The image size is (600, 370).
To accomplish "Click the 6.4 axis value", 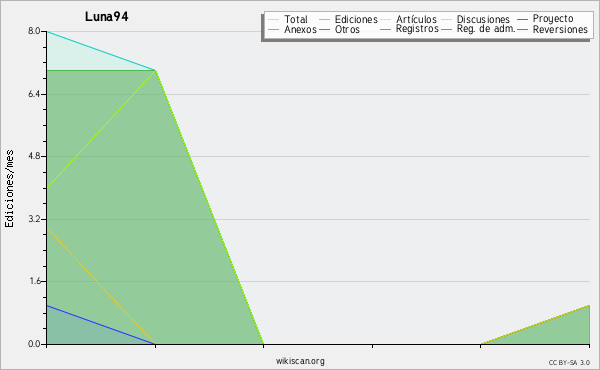I will point(34,94).
